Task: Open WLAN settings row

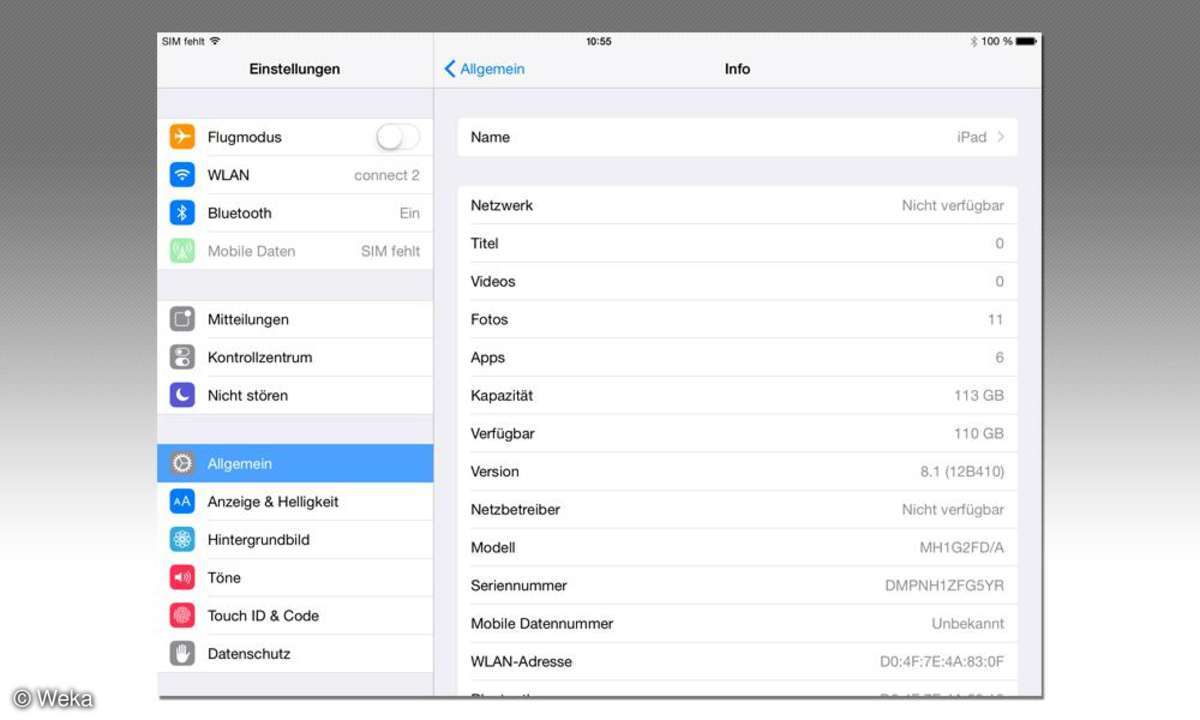Action: 295,175
